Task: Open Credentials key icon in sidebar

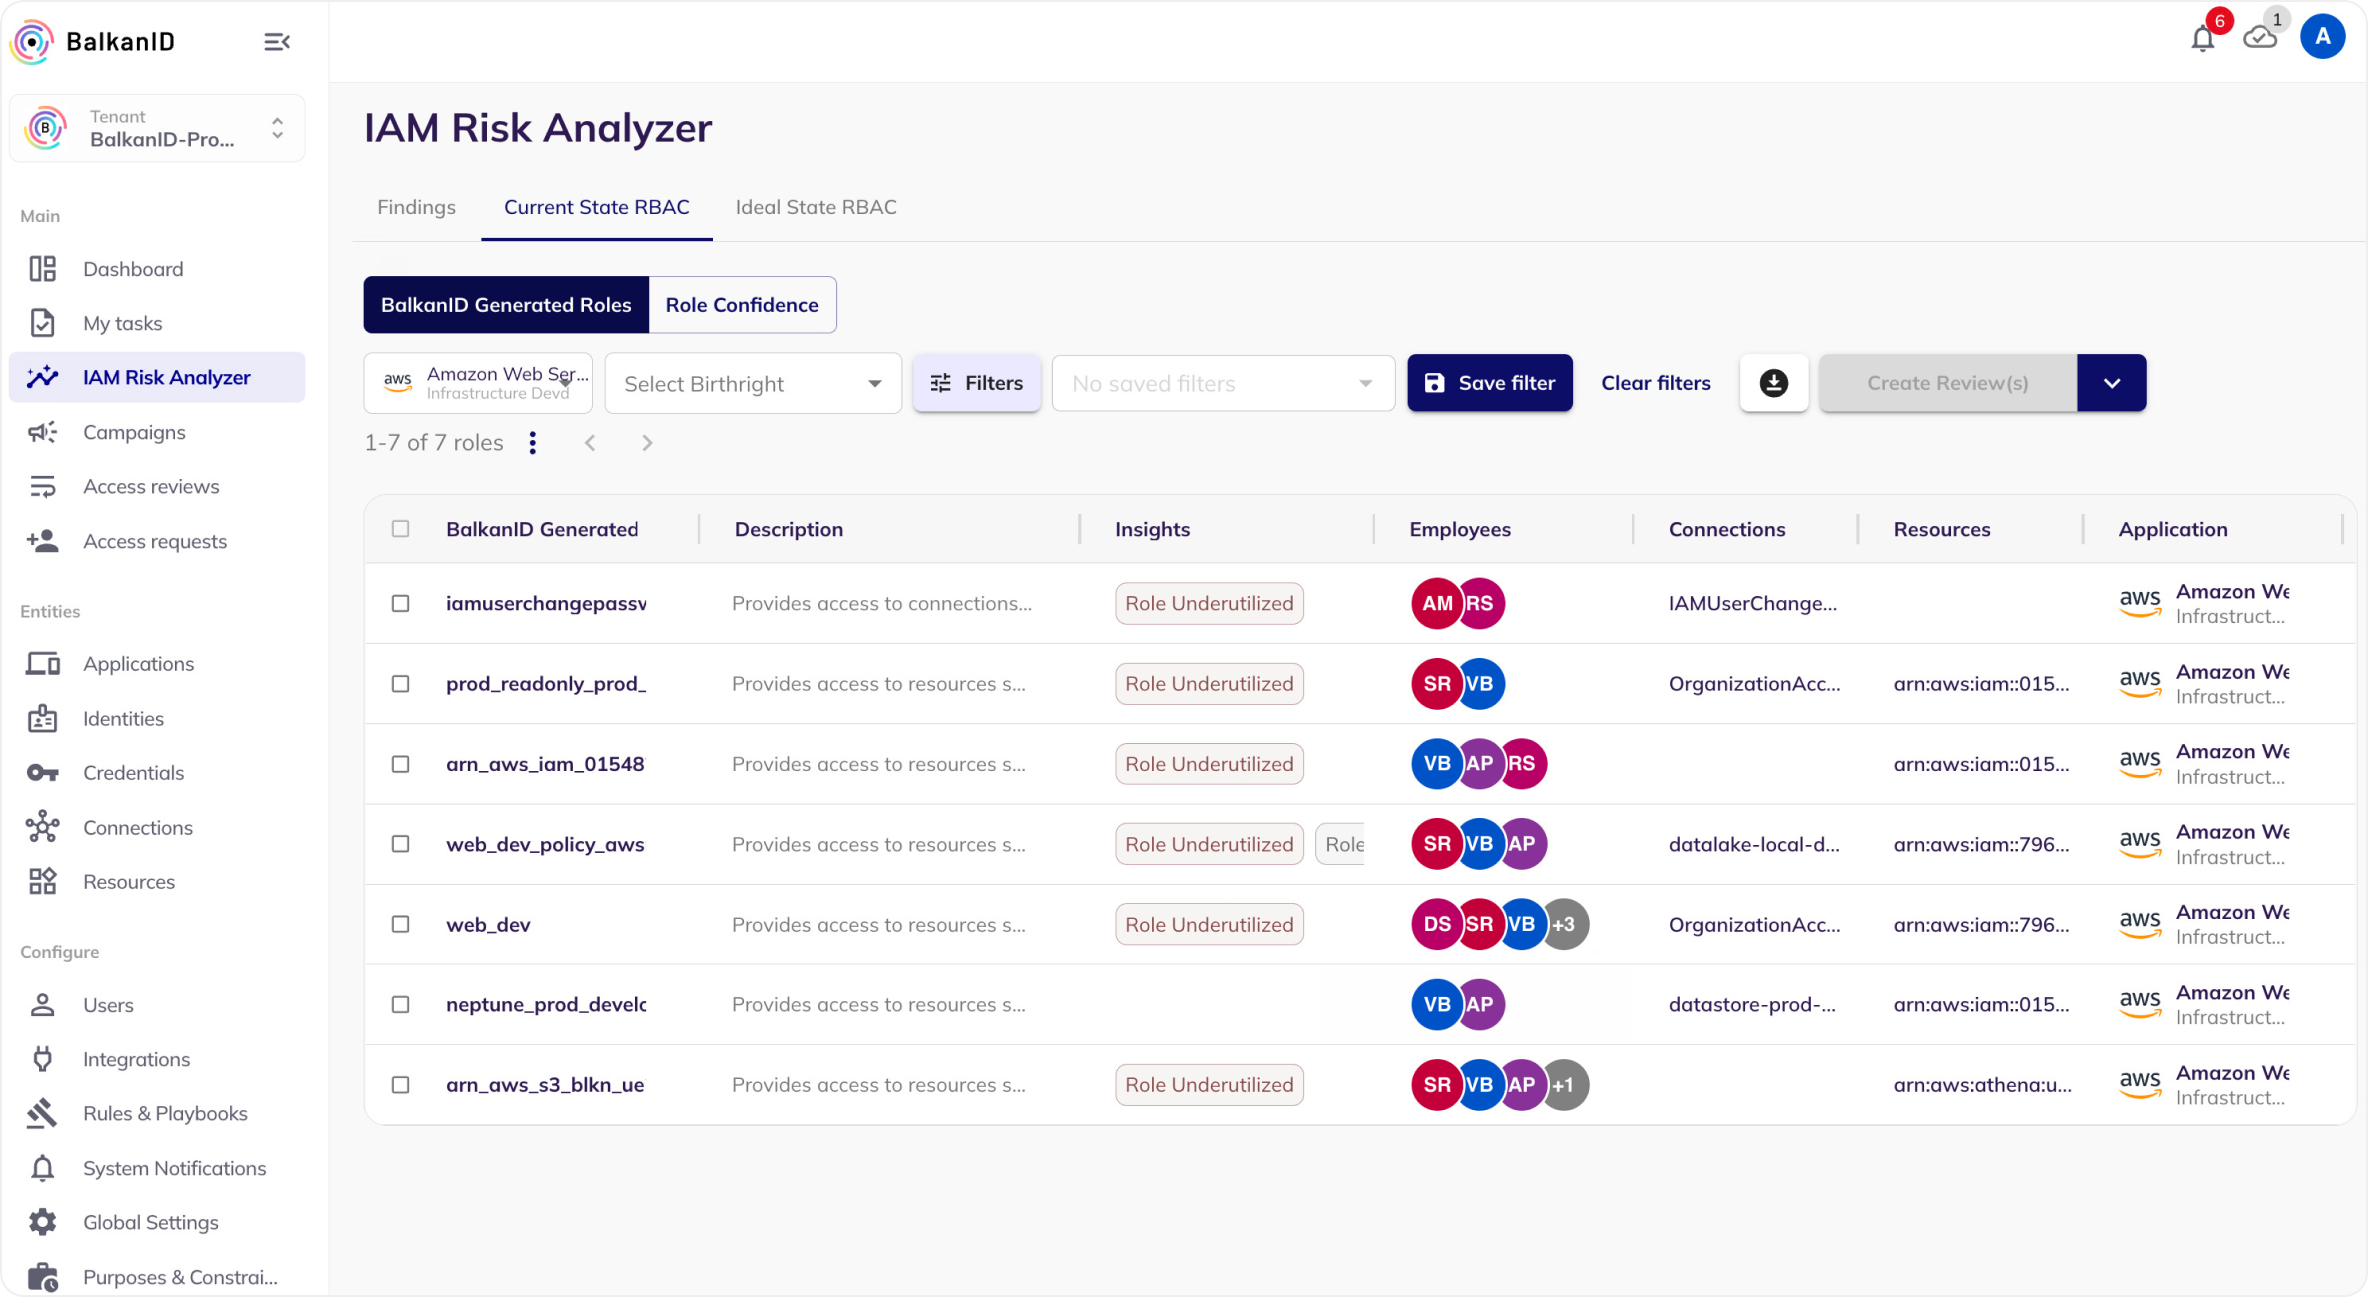Action: (43, 773)
